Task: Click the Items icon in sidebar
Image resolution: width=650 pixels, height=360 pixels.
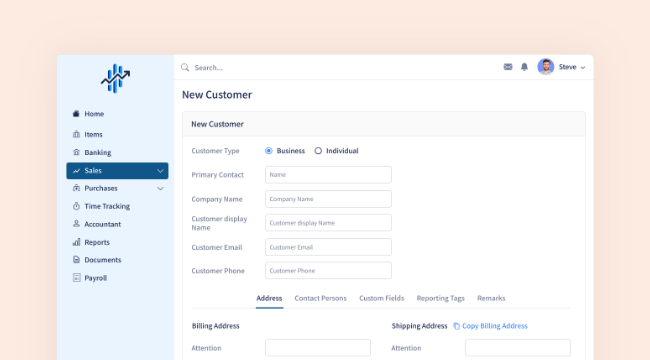Action: (x=76, y=134)
